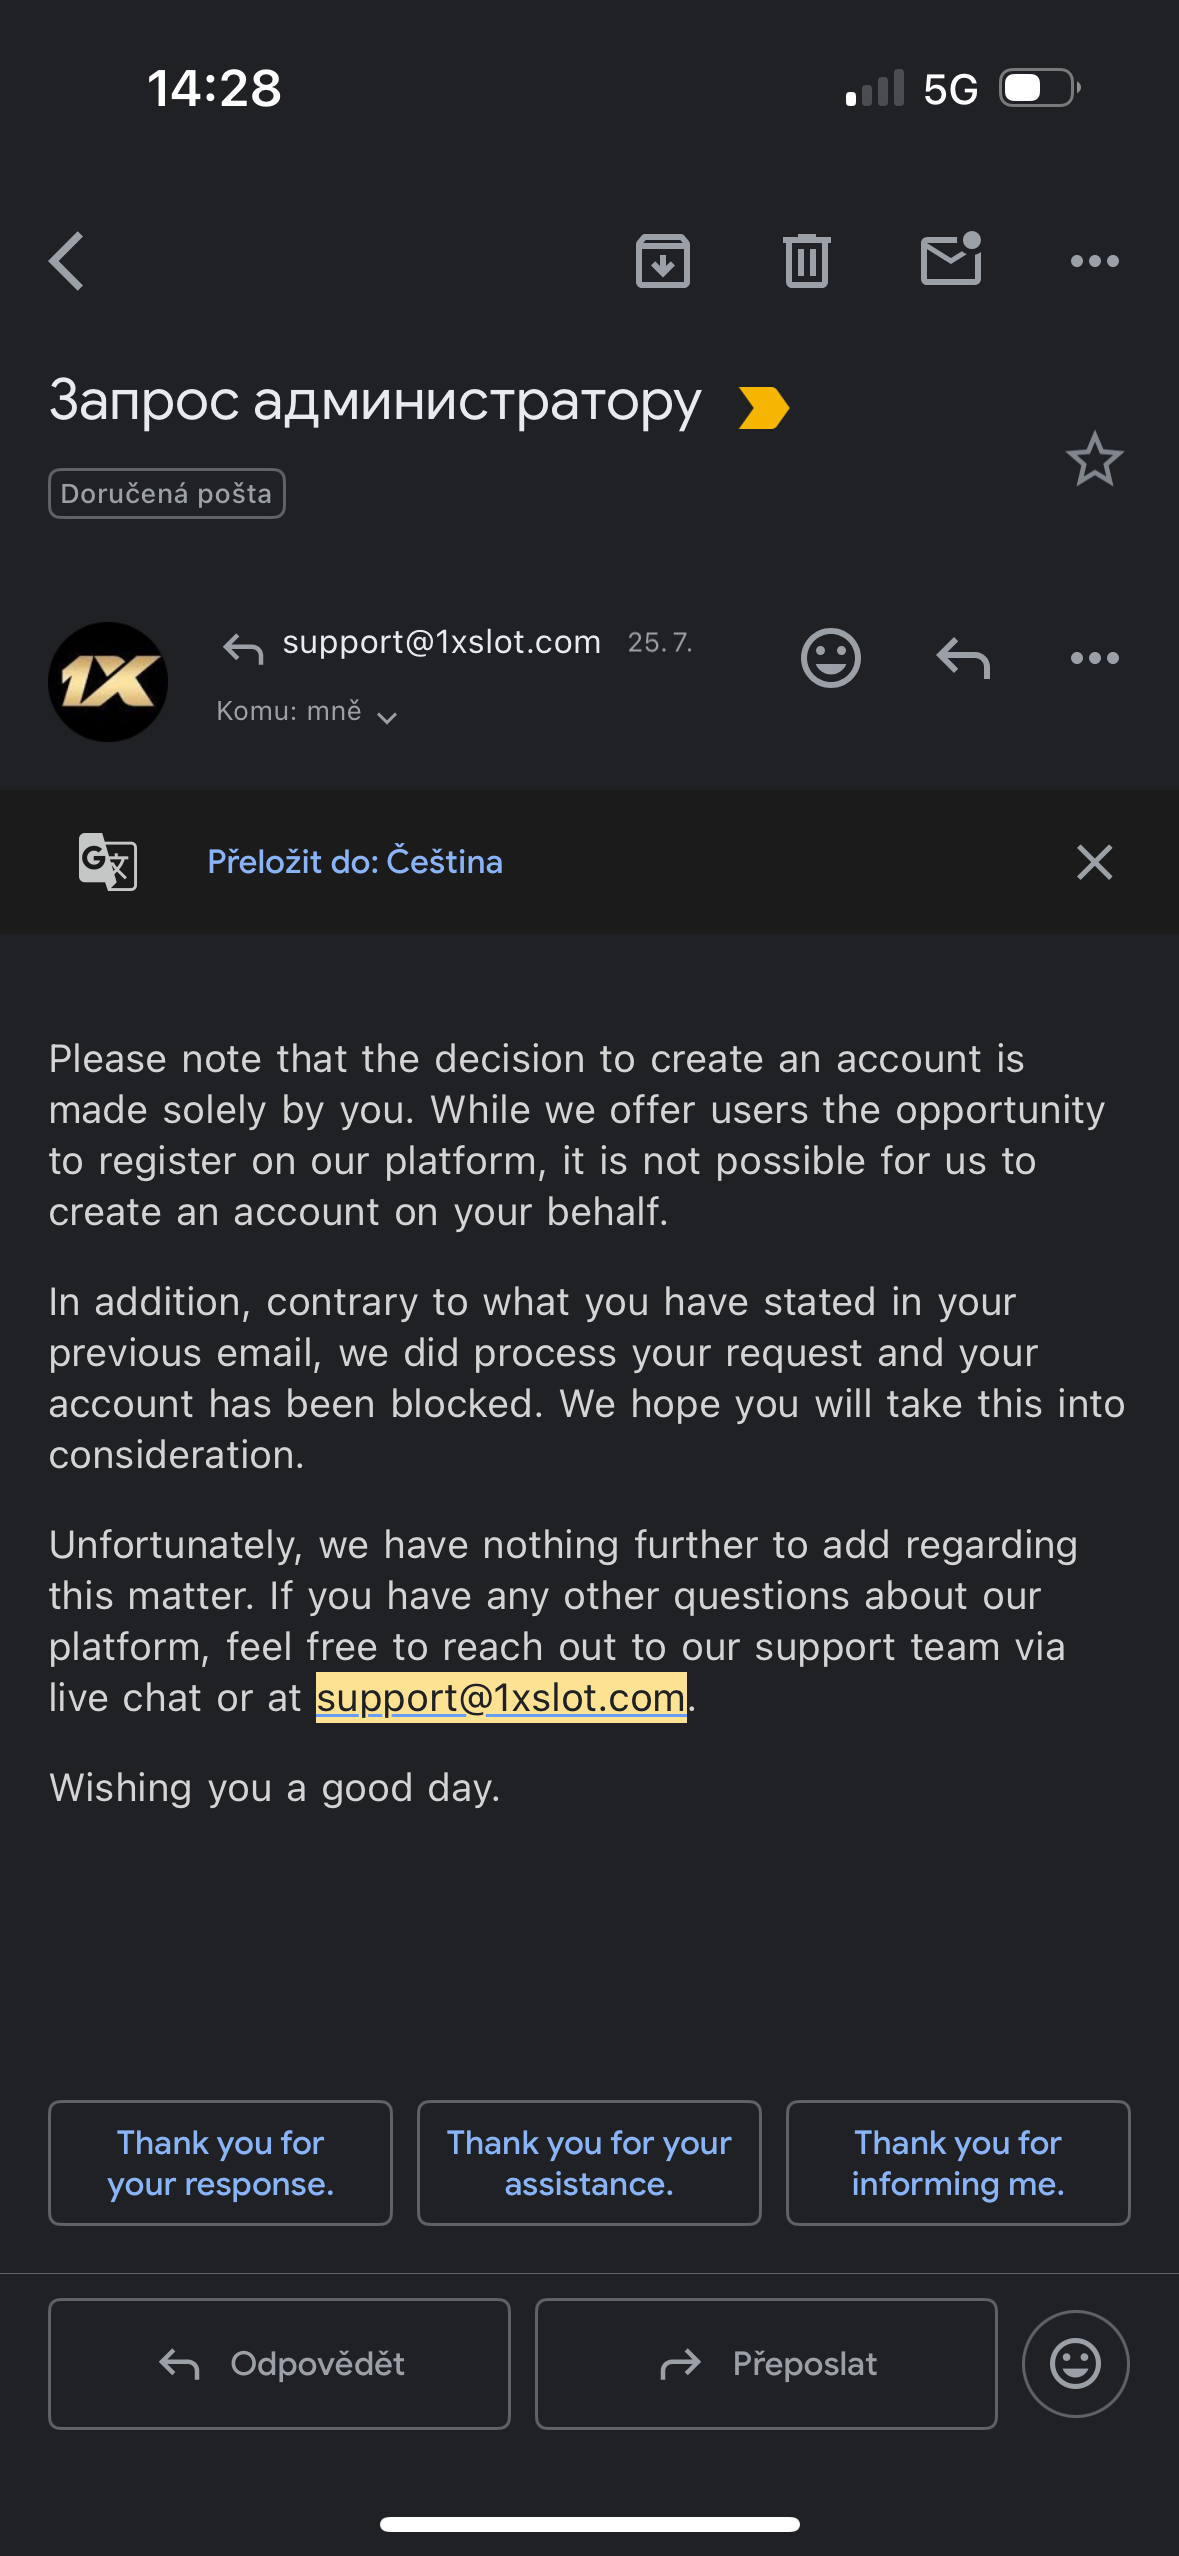Archive this email

pos(663,261)
